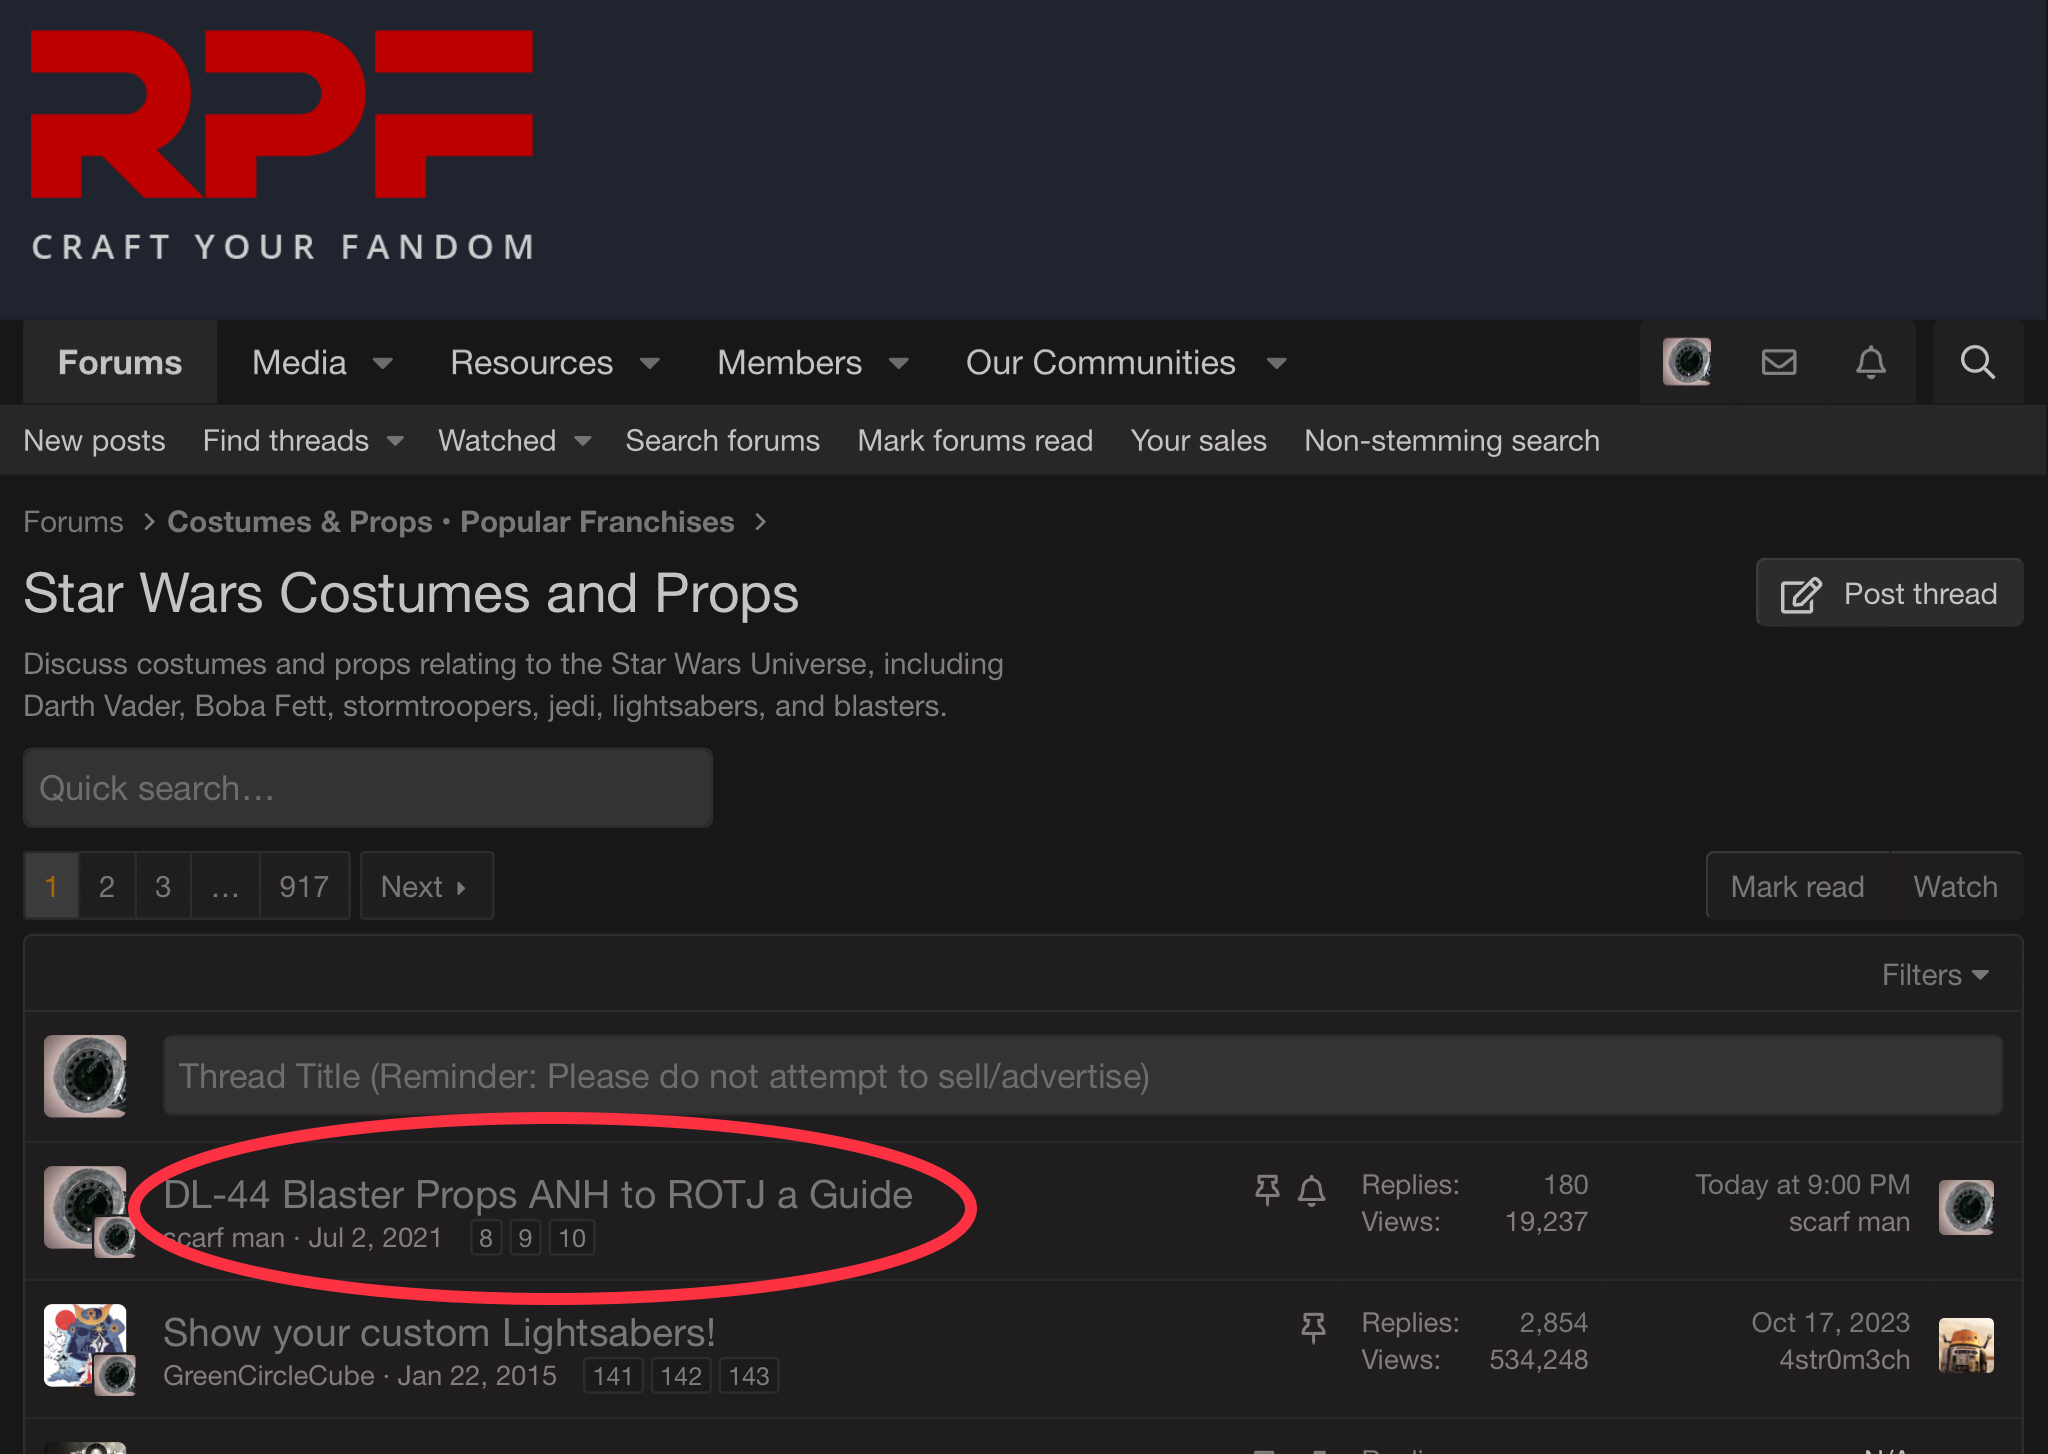Open Your sales

tap(1198, 441)
